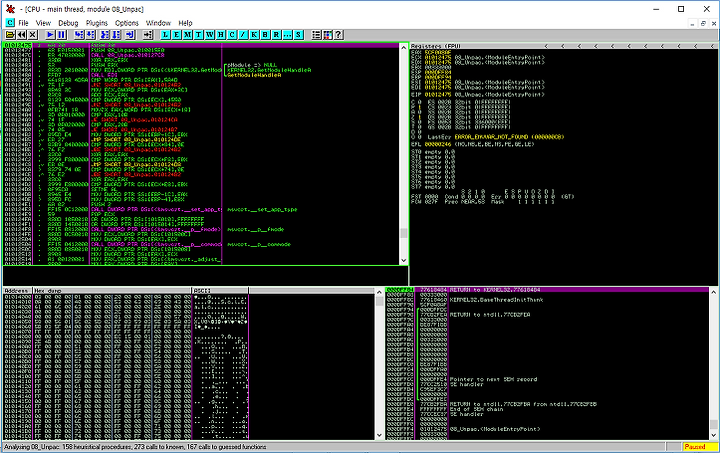The height and width of the screenshot is (453, 720).
Task: Select the msvcrt.__set_app_type comment line
Action: pyautogui.click(x=262, y=209)
